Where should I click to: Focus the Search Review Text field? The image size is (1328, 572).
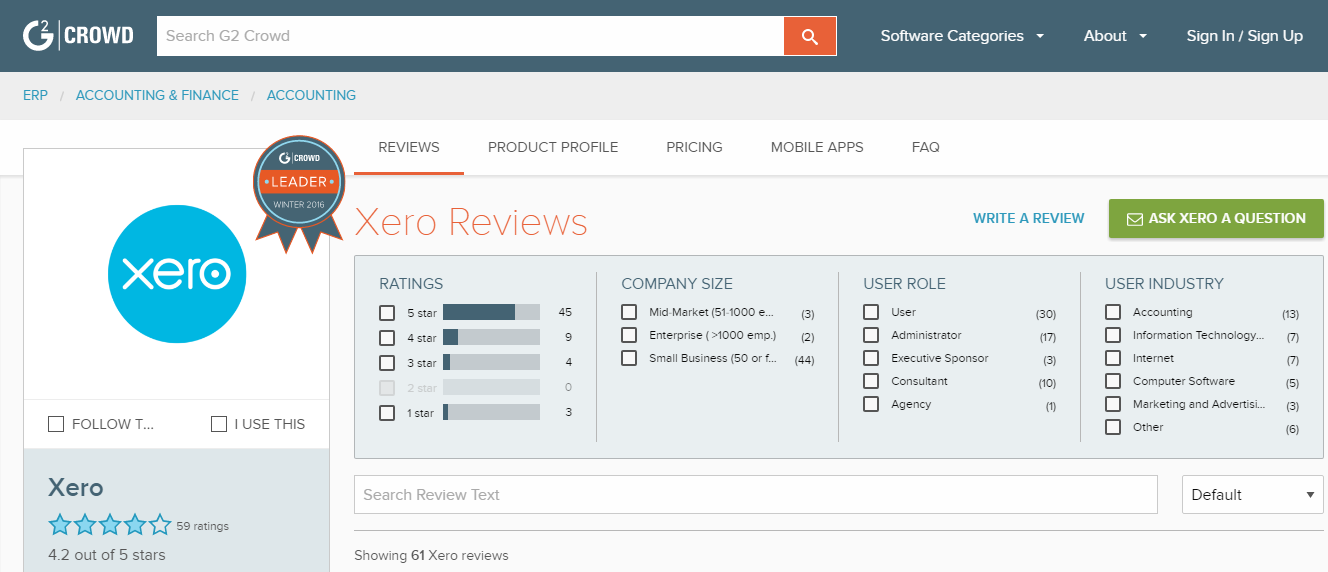coord(756,494)
